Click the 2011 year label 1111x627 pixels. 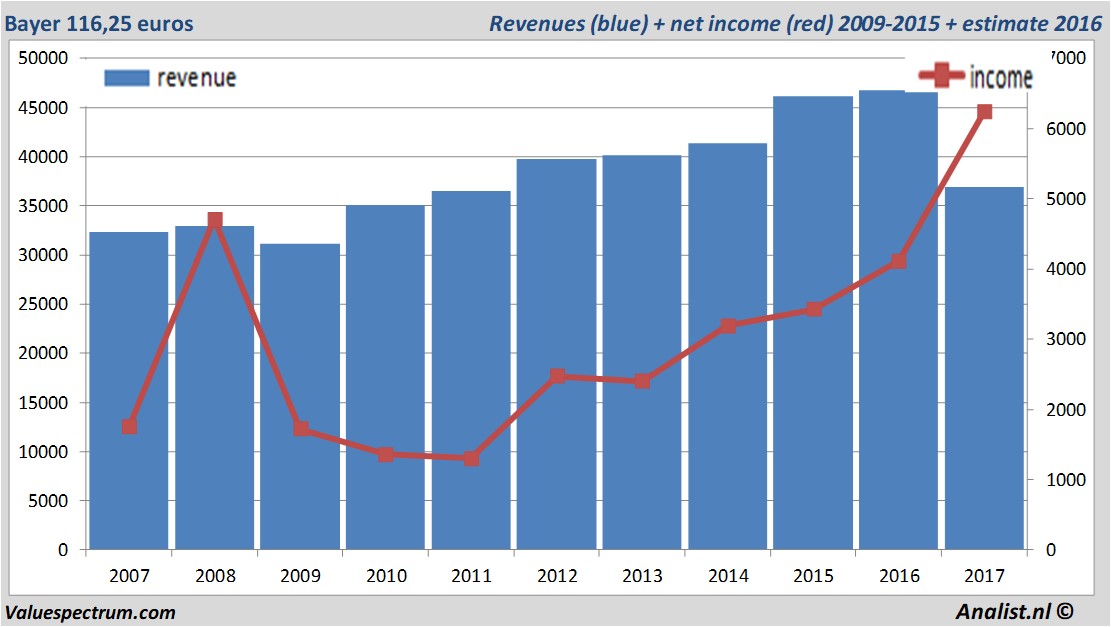[x=471, y=575]
